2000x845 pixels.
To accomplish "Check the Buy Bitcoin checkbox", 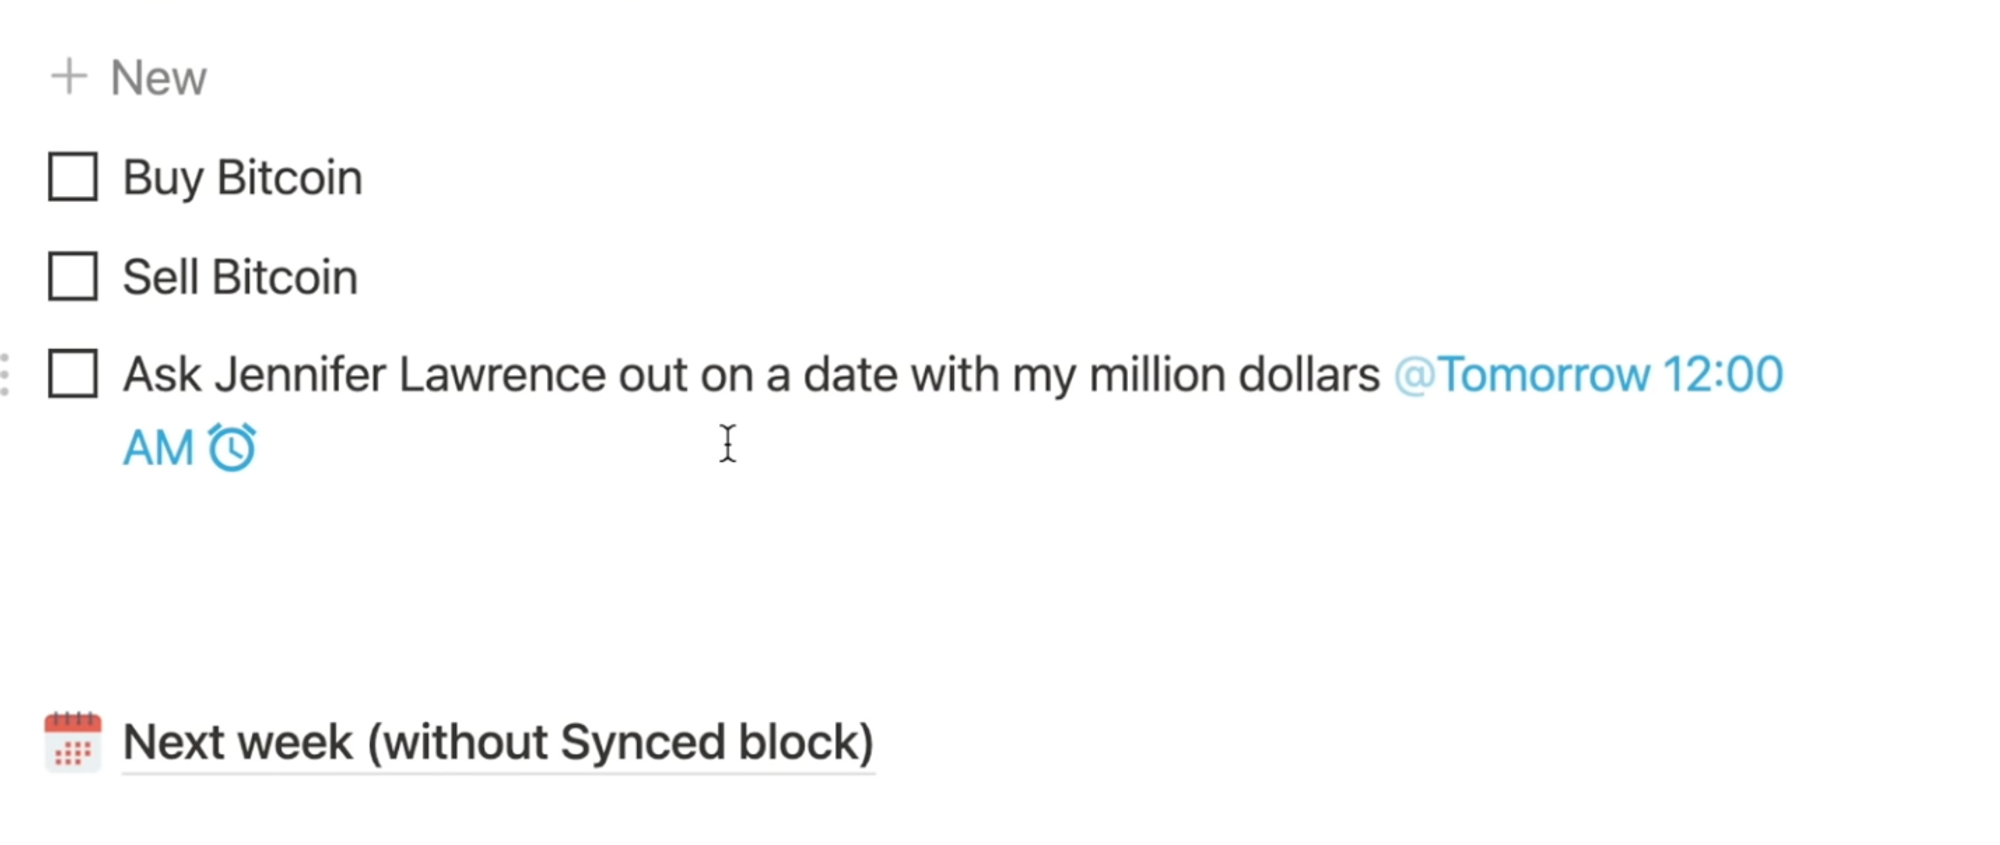I will [x=73, y=177].
